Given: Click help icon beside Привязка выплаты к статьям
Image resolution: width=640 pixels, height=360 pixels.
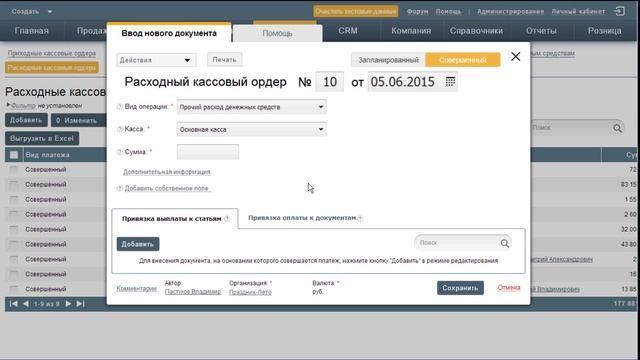Looking at the screenshot, I should pos(227,219).
